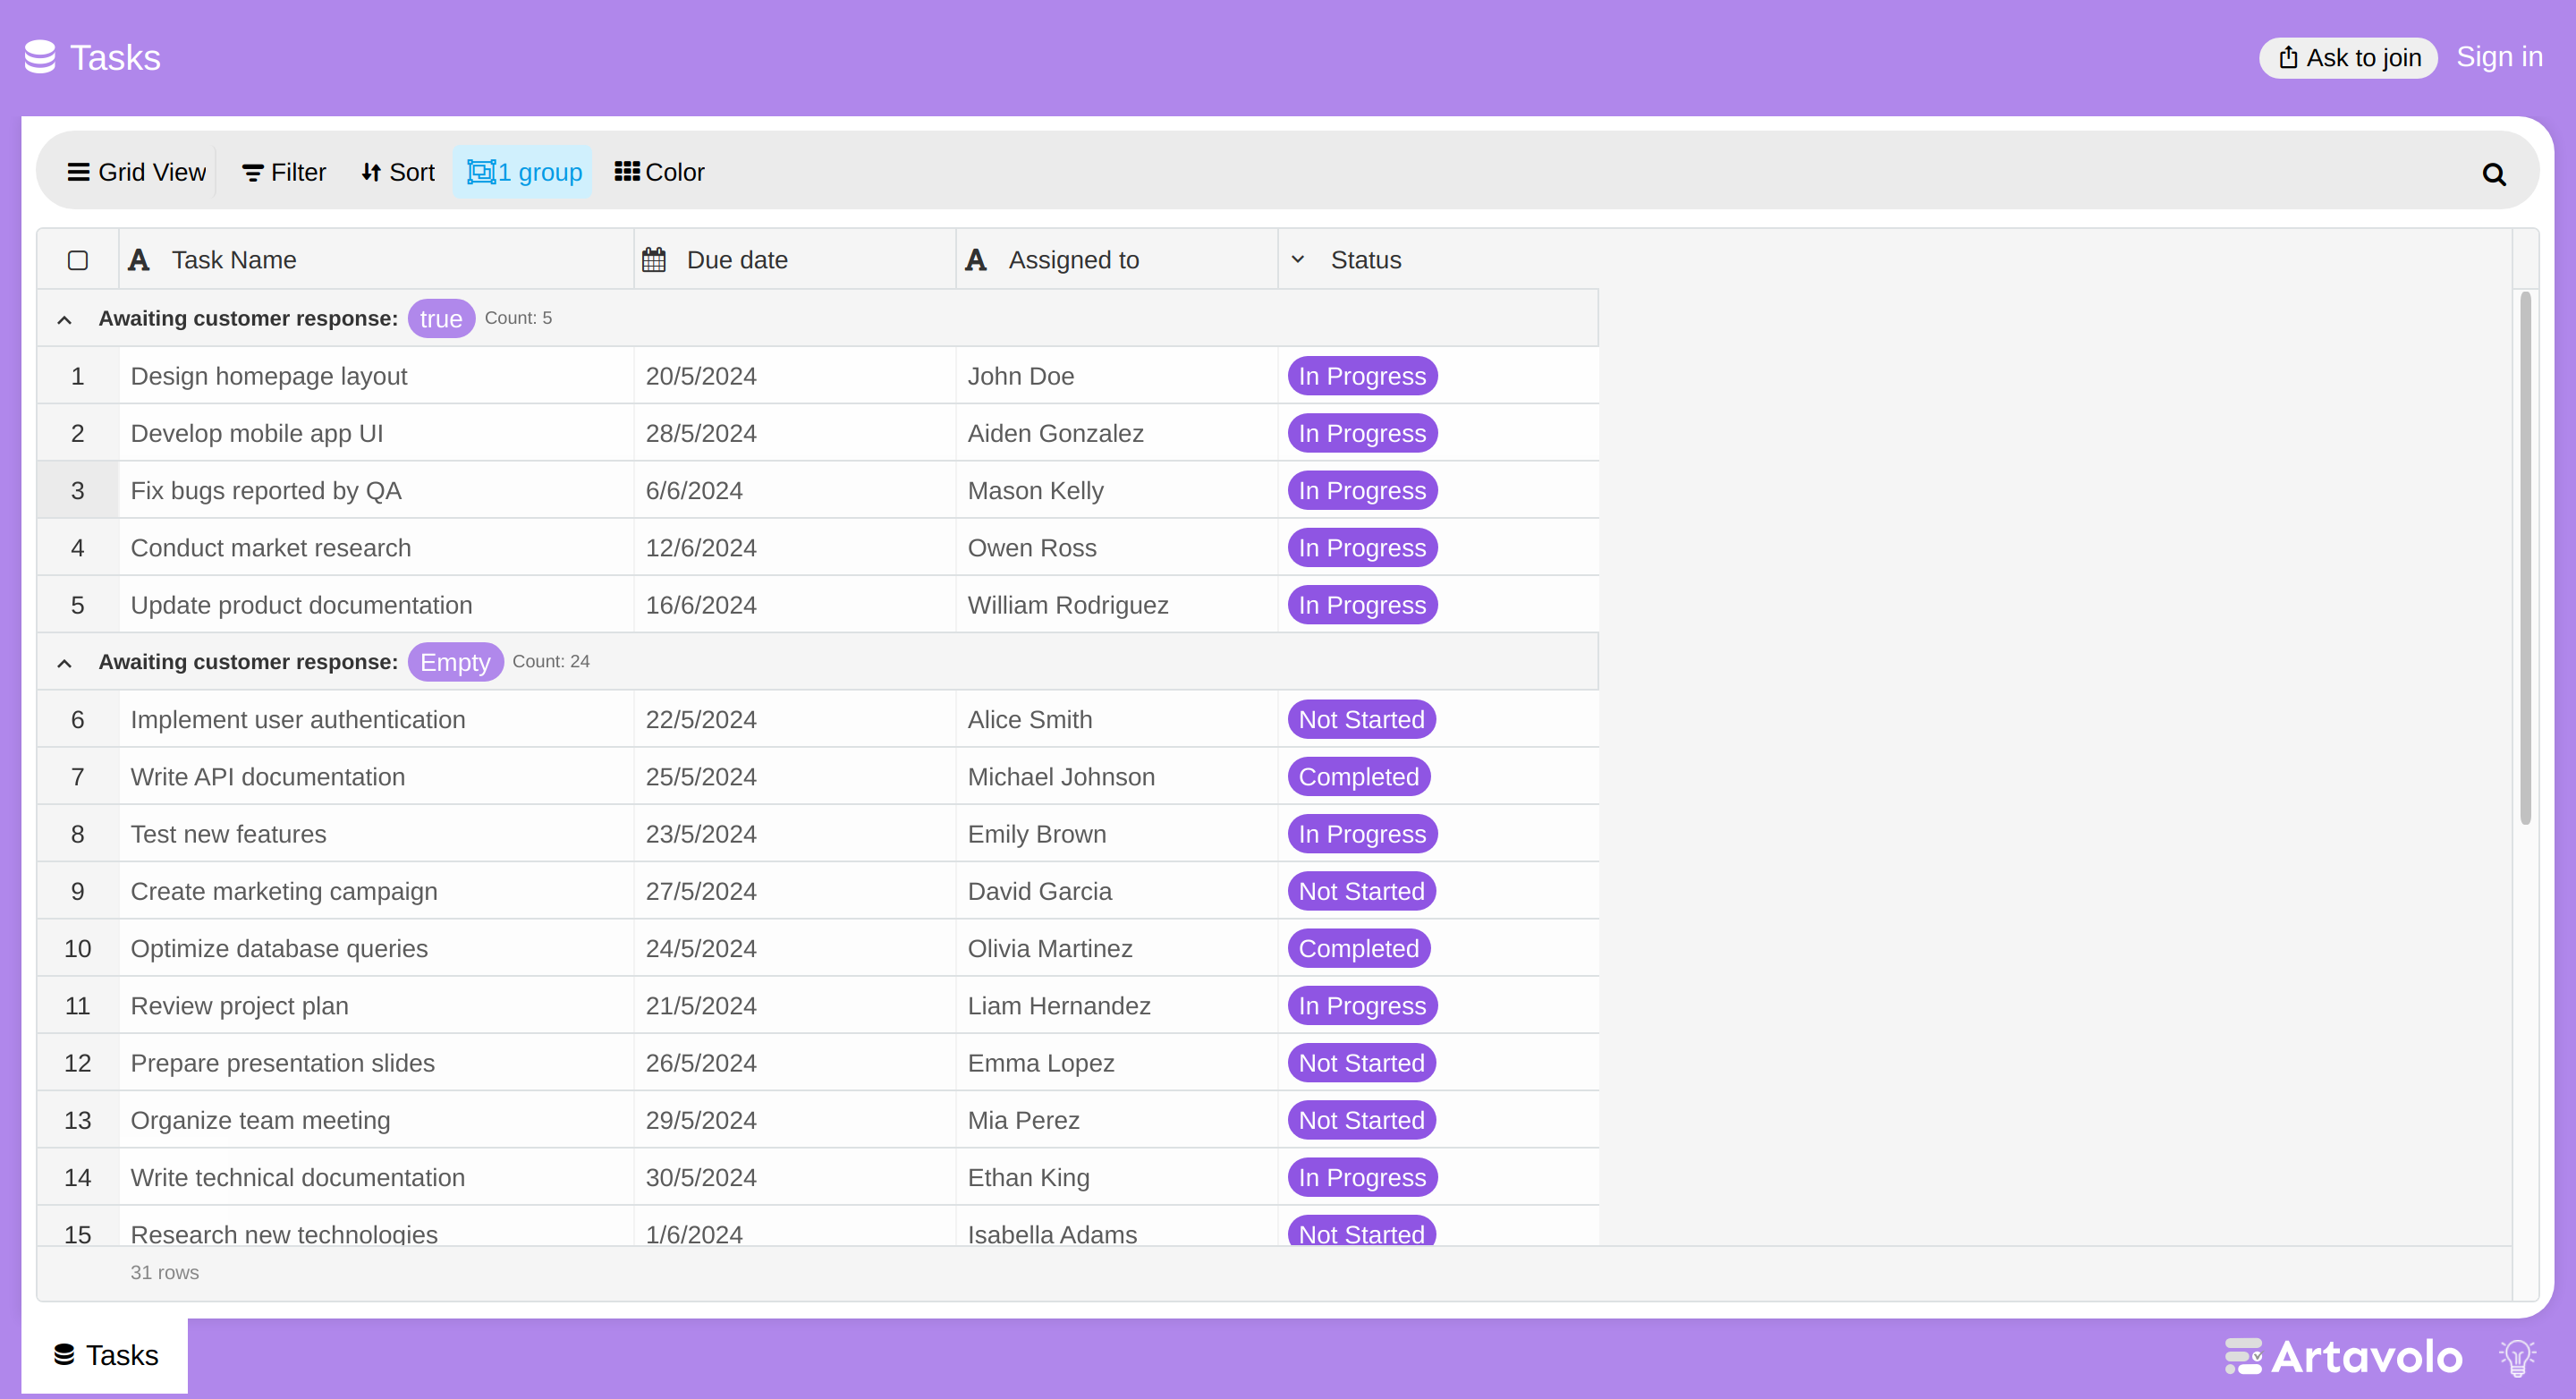Collapse the 'Empty' awaiting customer response group
The image size is (2576, 1399).
64,662
